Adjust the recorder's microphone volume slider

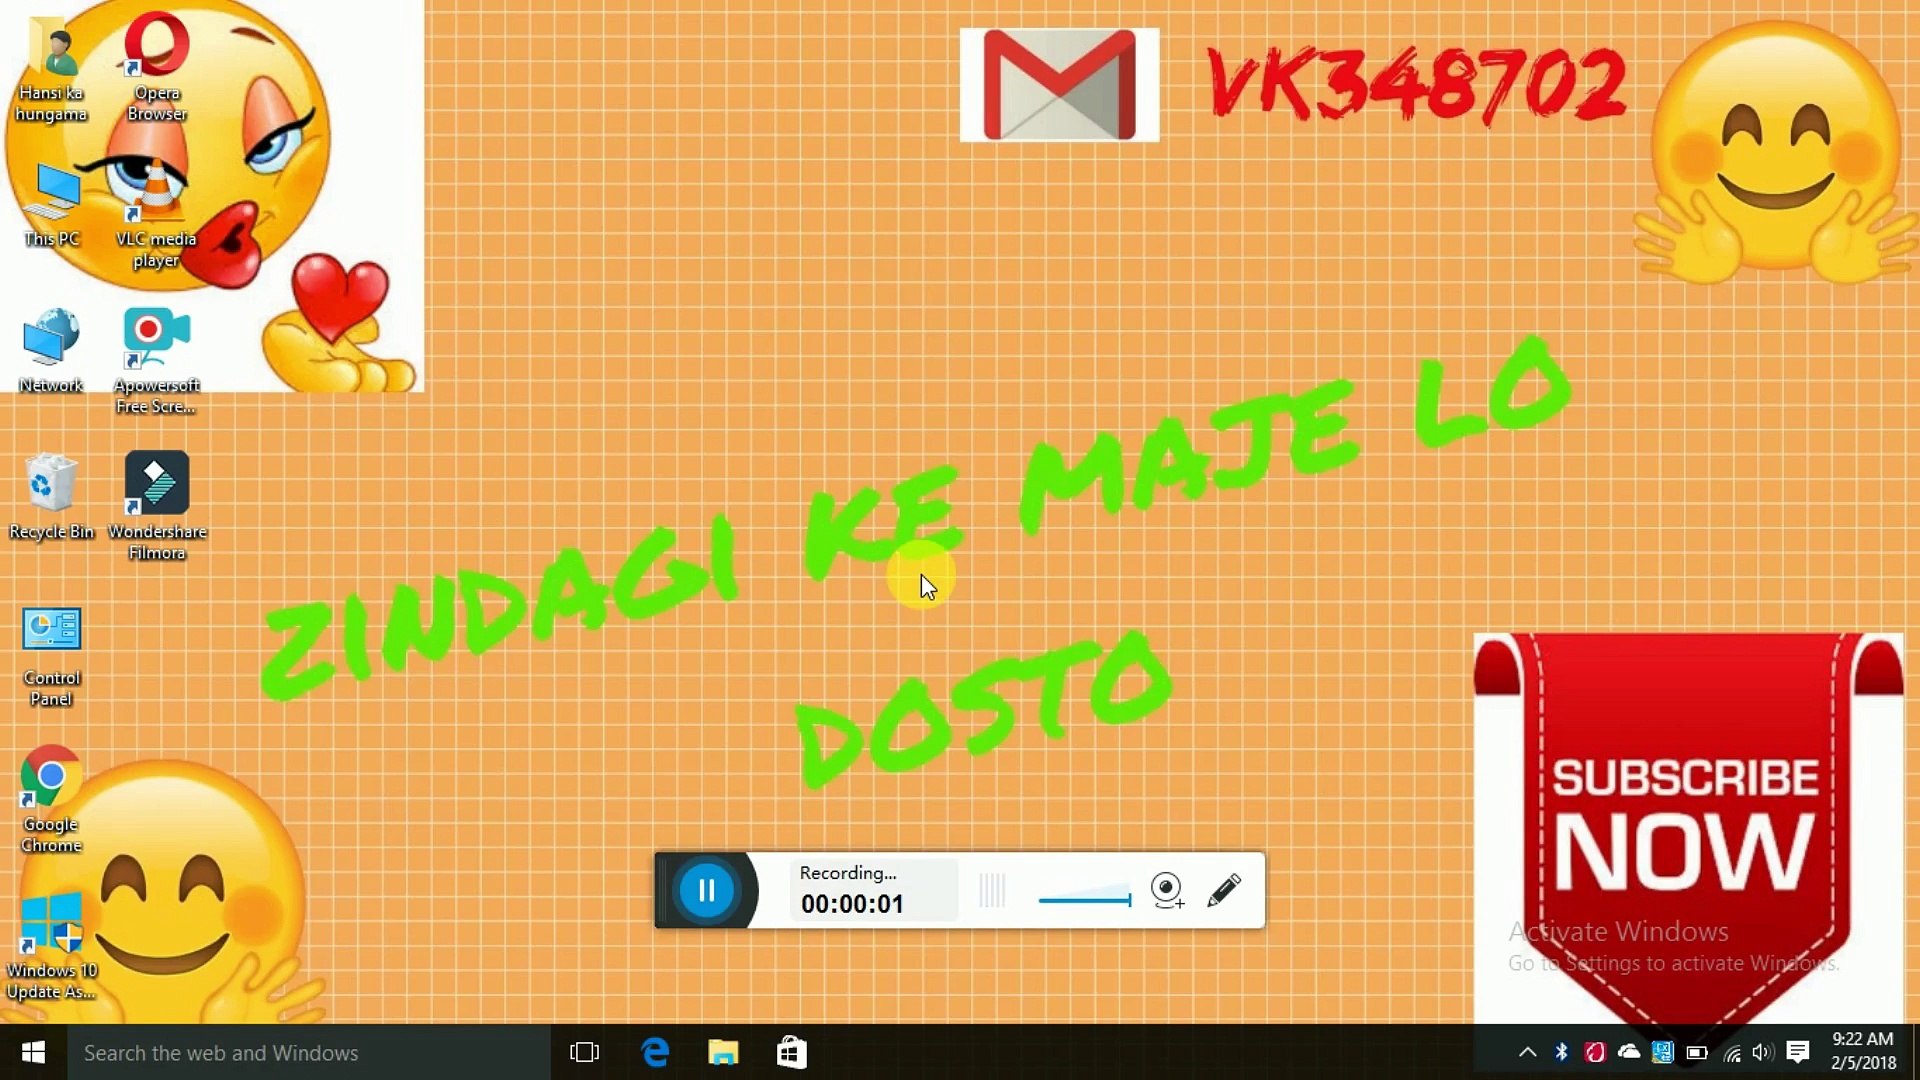[1085, 898]
